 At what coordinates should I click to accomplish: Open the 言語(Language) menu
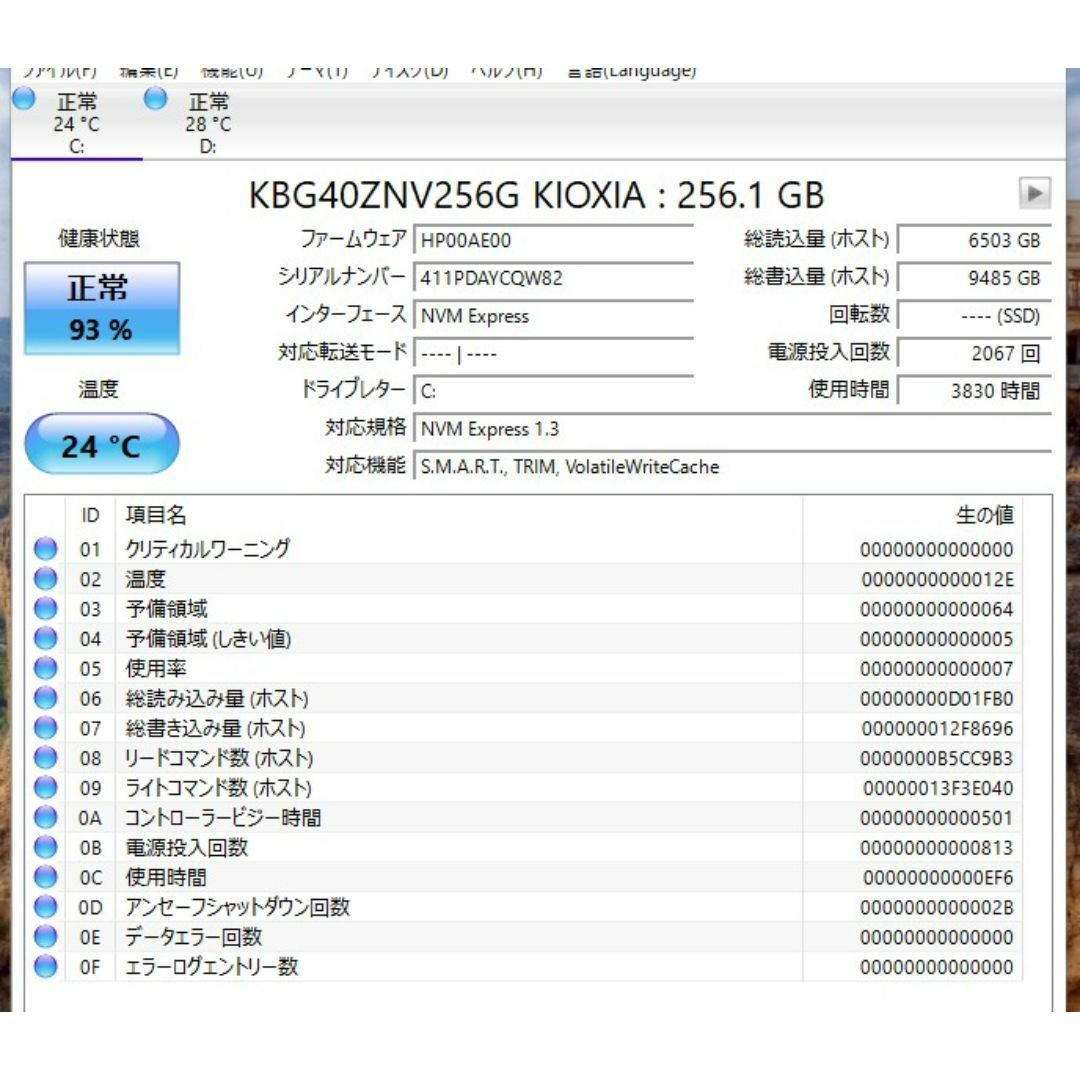(632, 71)
